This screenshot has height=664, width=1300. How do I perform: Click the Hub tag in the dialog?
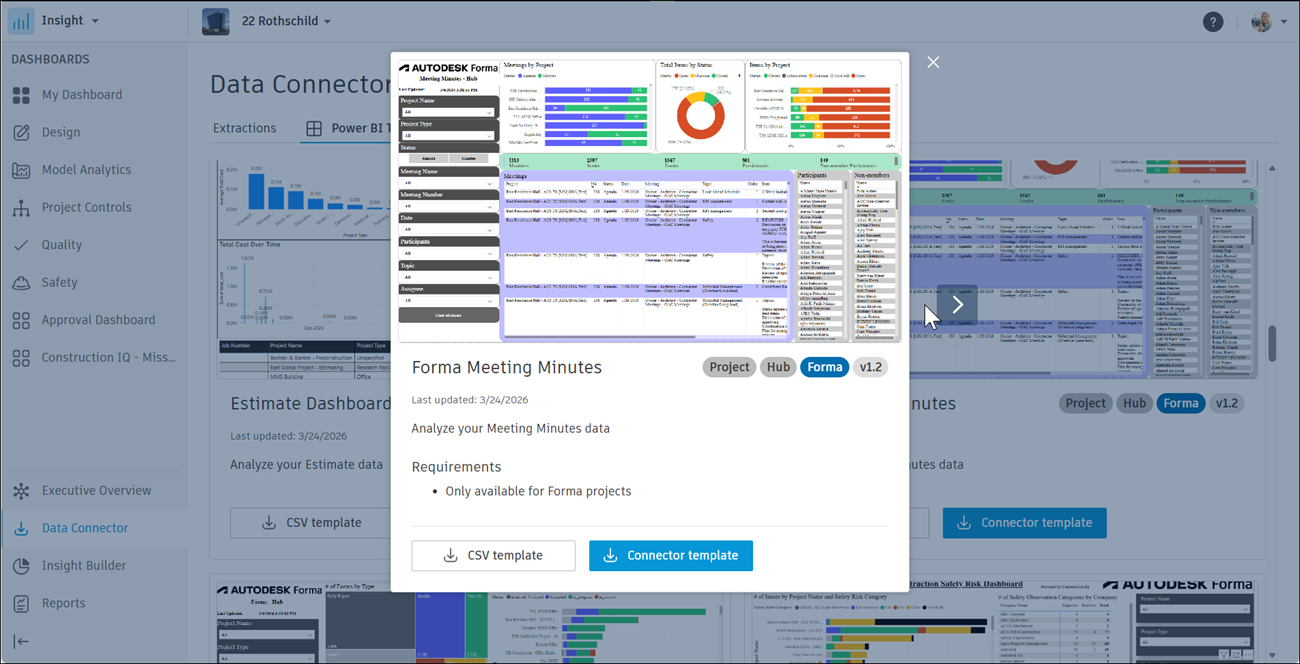click(x=778, y=367)
